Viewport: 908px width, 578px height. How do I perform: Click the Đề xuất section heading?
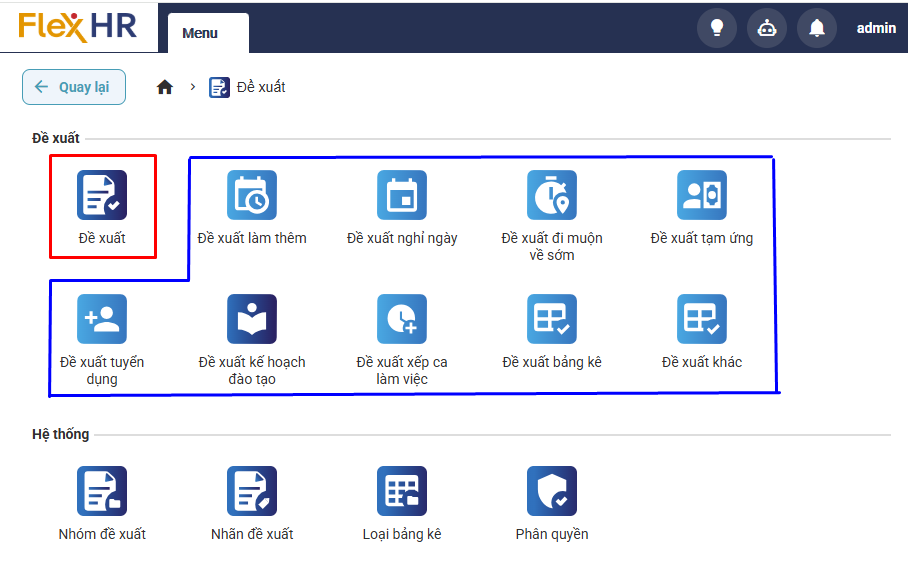point(56,138)
